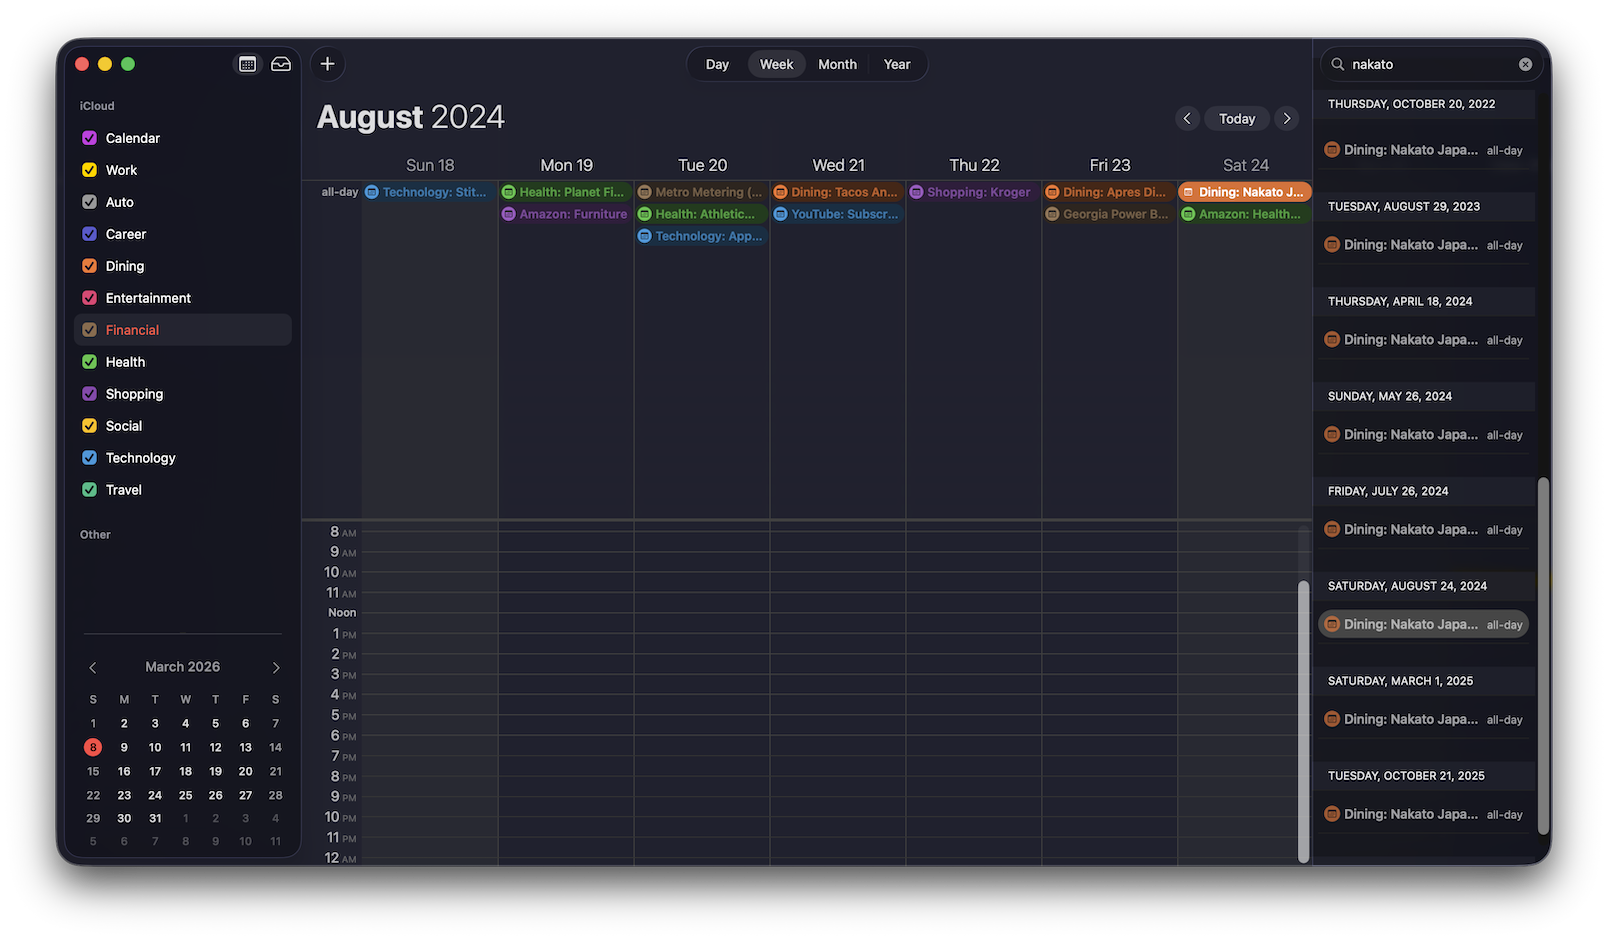The height and width of the screenshot is (940, 1608).
Task: Select the highlighted Nakato event on Saturday 24
Action: pyautogui.click(x=1244, y=191)
